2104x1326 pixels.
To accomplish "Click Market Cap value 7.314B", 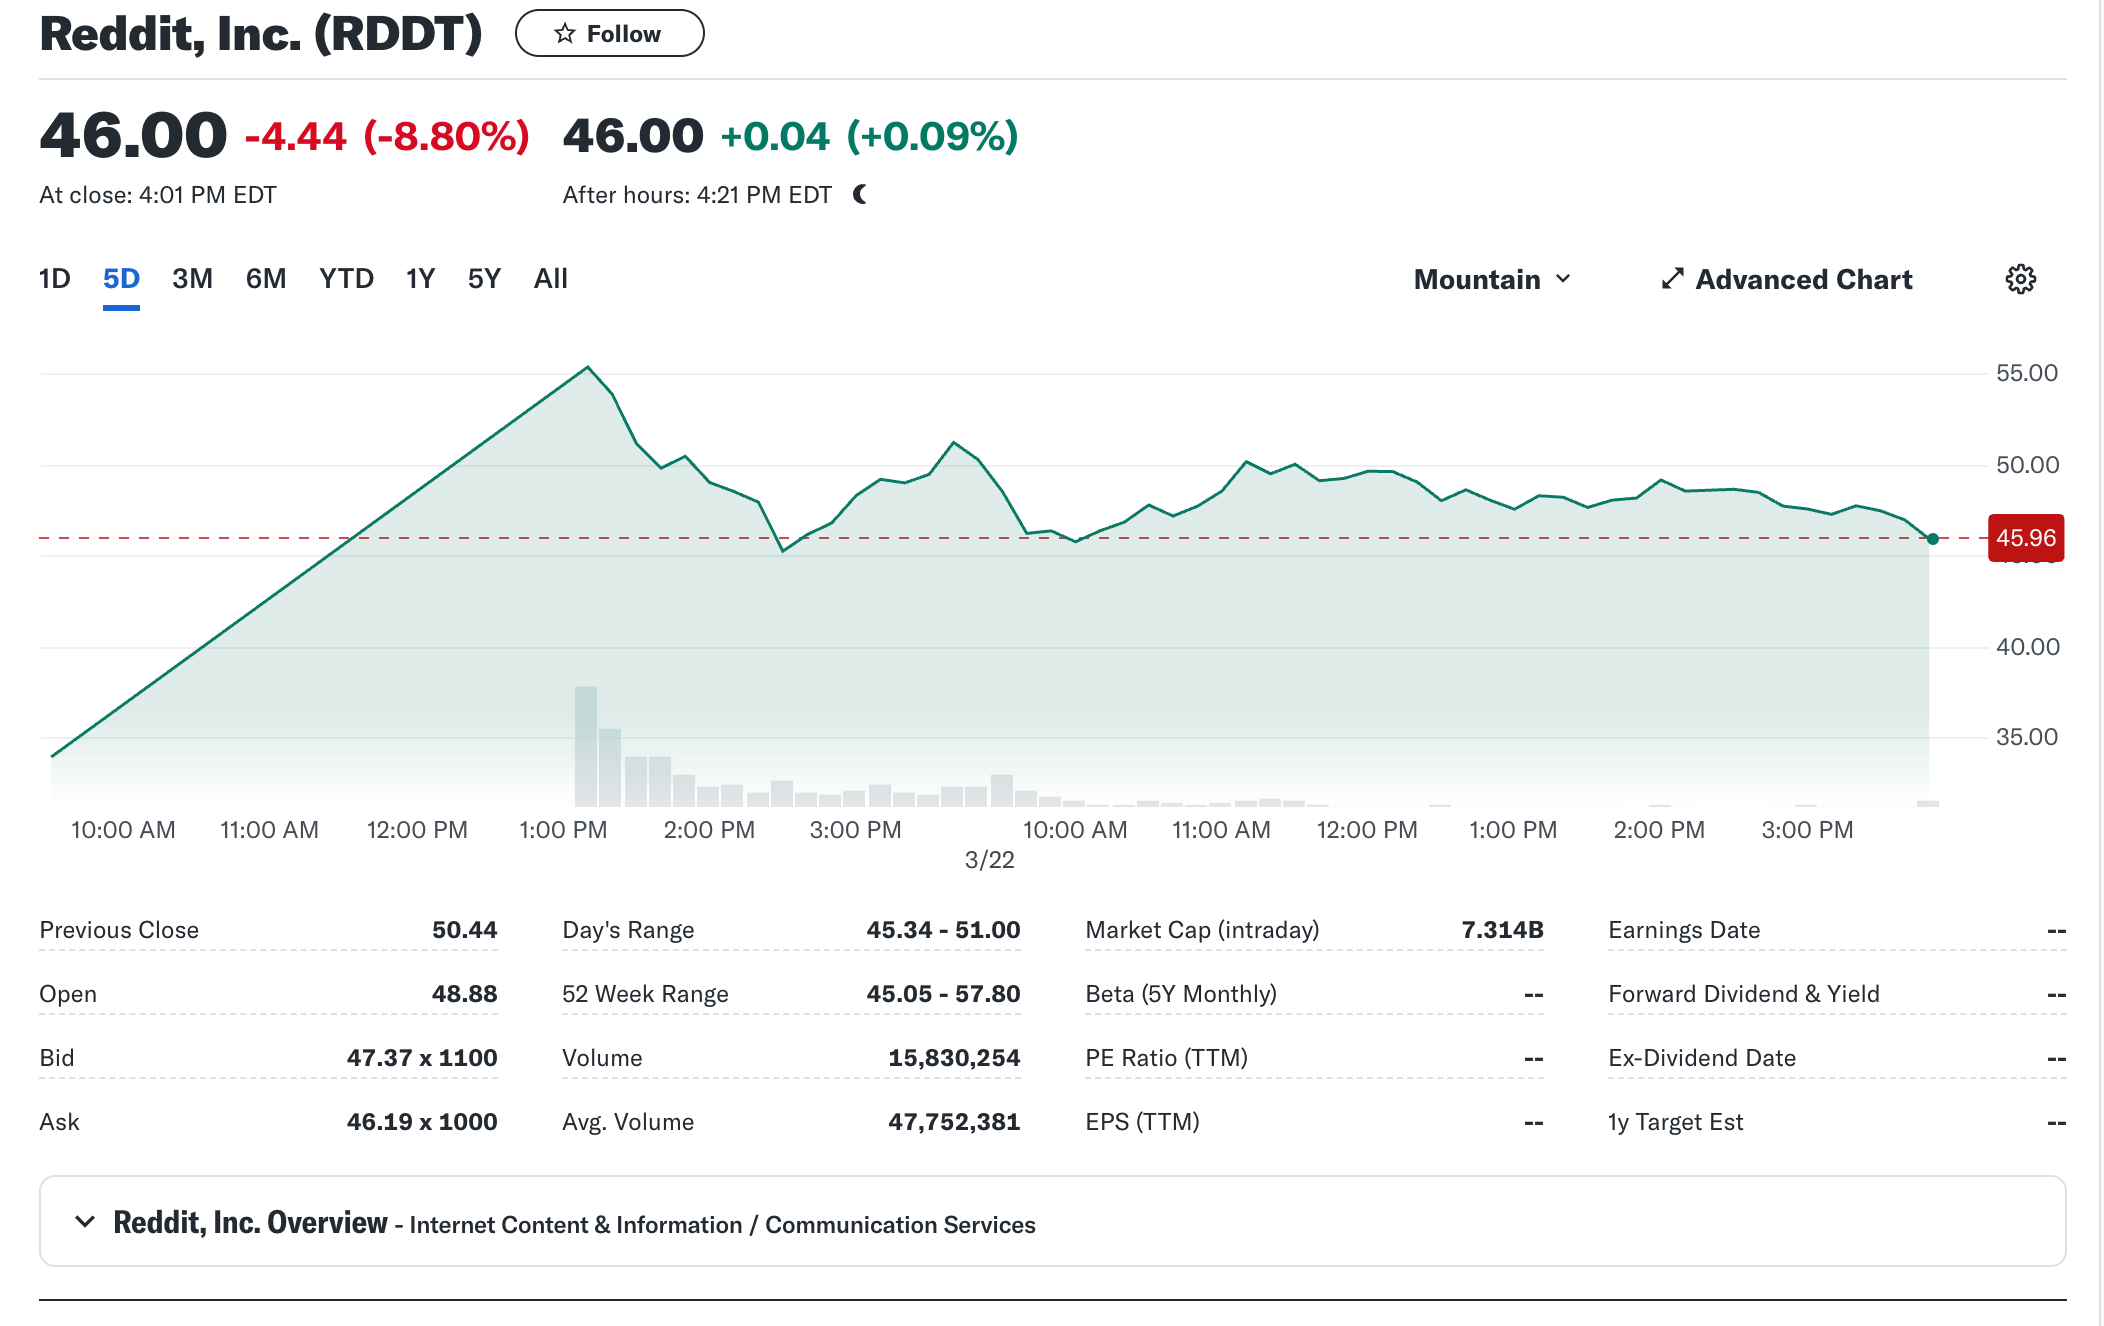I will pos(1502,930).
